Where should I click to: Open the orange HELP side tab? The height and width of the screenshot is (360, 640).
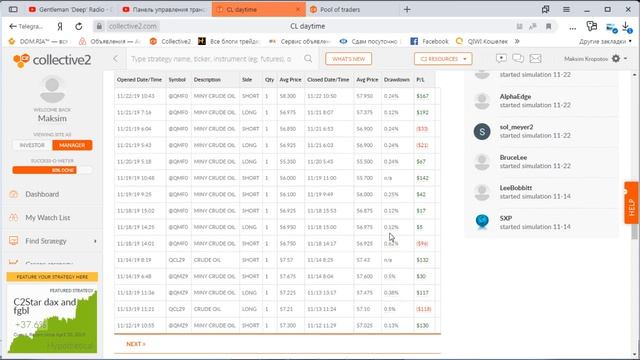631,203
